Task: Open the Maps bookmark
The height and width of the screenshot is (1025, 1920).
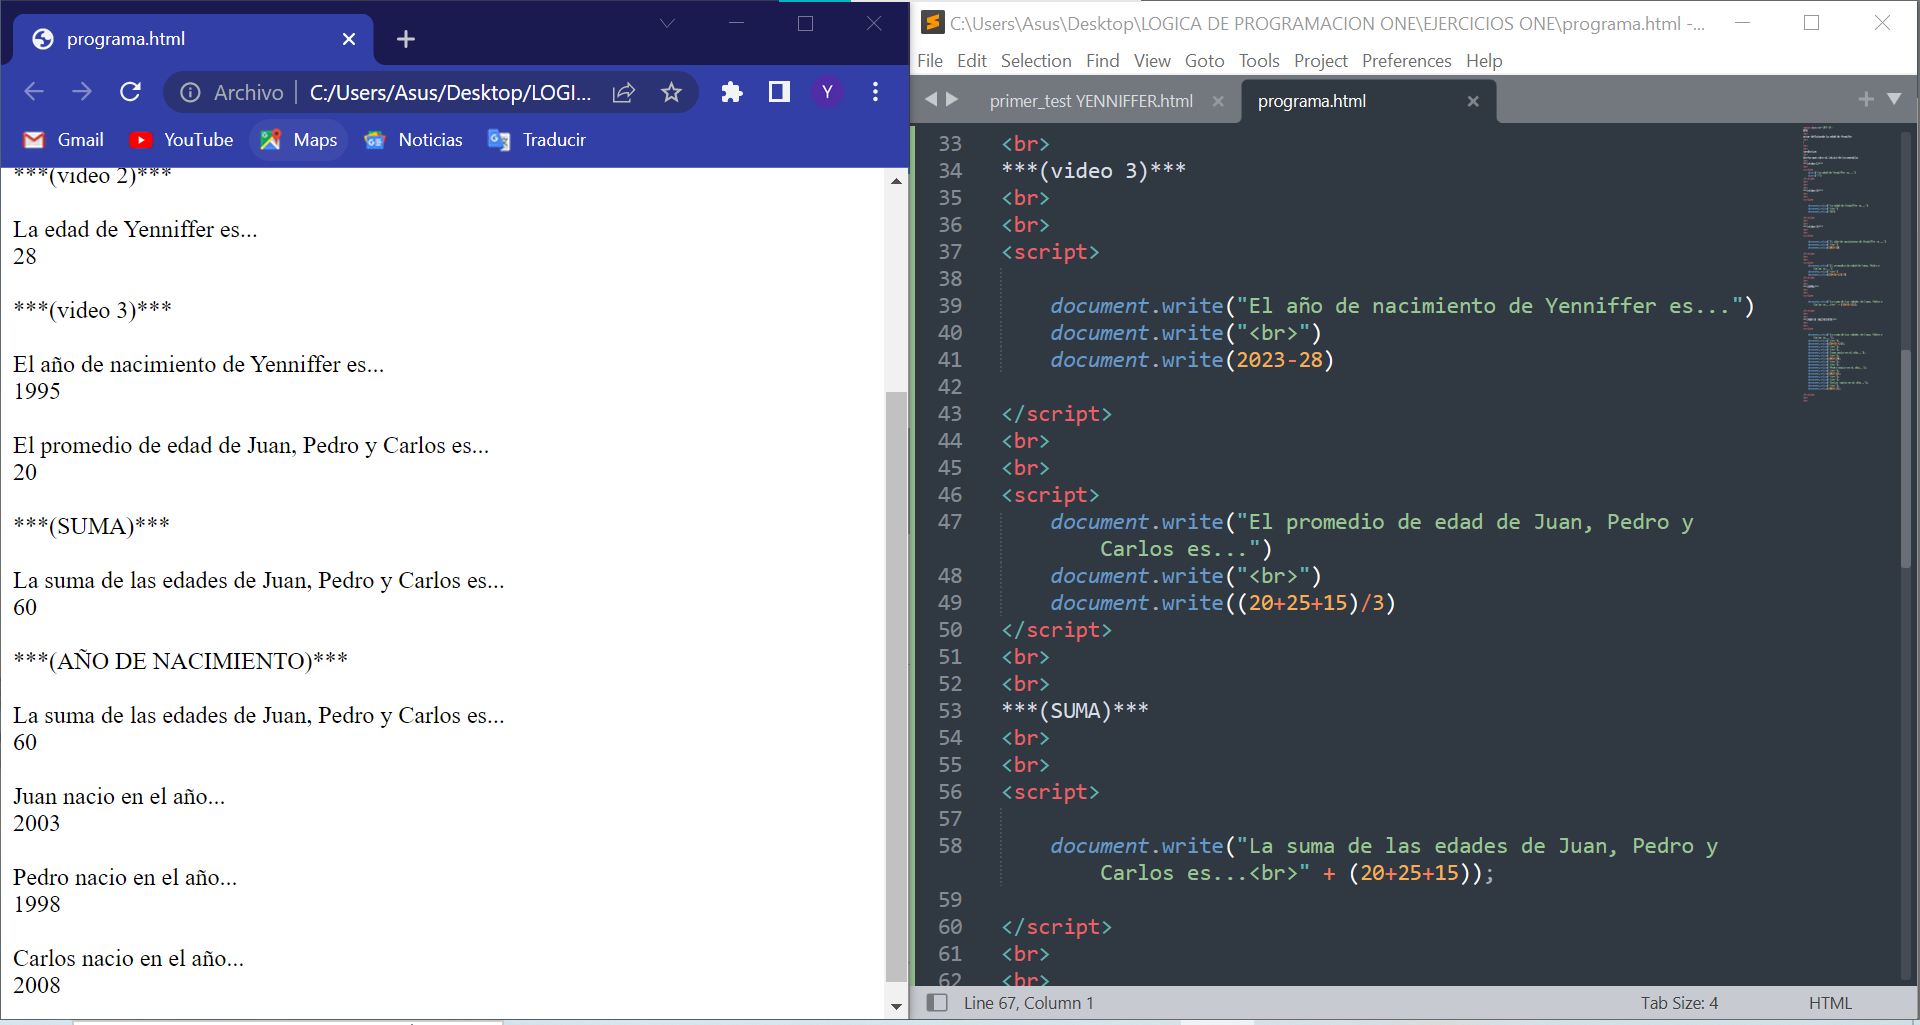Action: point(298,140)
